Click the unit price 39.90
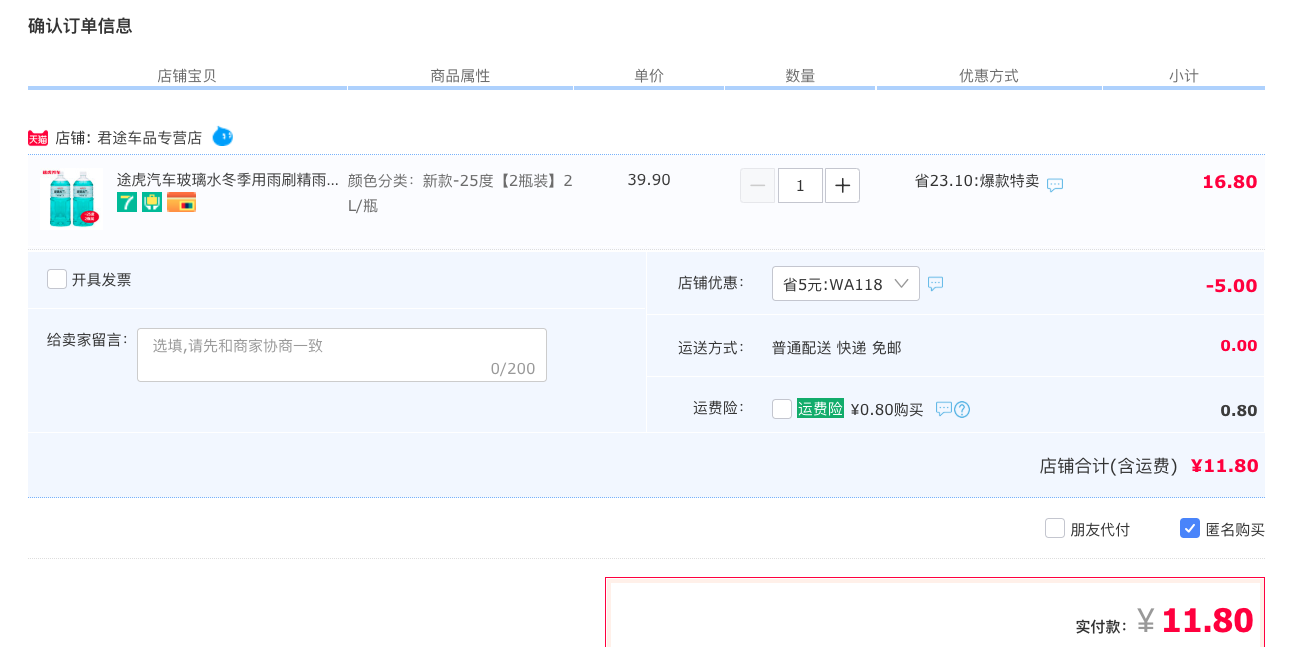The height and width of the screenshot is (647, 1315). [x=649, y=180]
